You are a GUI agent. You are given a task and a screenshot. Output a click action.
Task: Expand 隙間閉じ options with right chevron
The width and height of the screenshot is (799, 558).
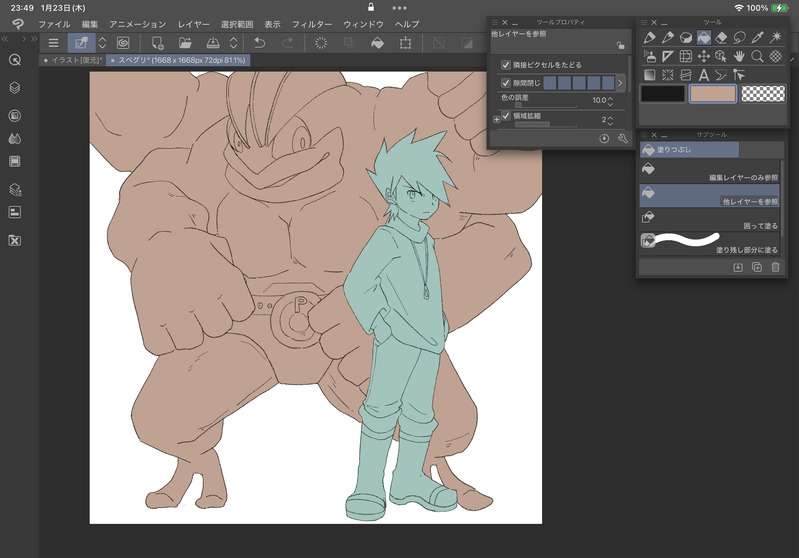tap(620, 83)
